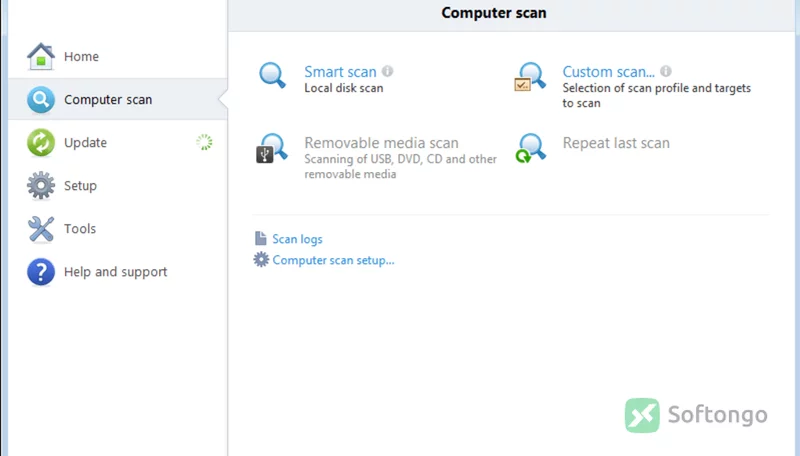Screen dimensions: 800x456
Task: Click the Computer scan setup gear icon
Action: 261,260
